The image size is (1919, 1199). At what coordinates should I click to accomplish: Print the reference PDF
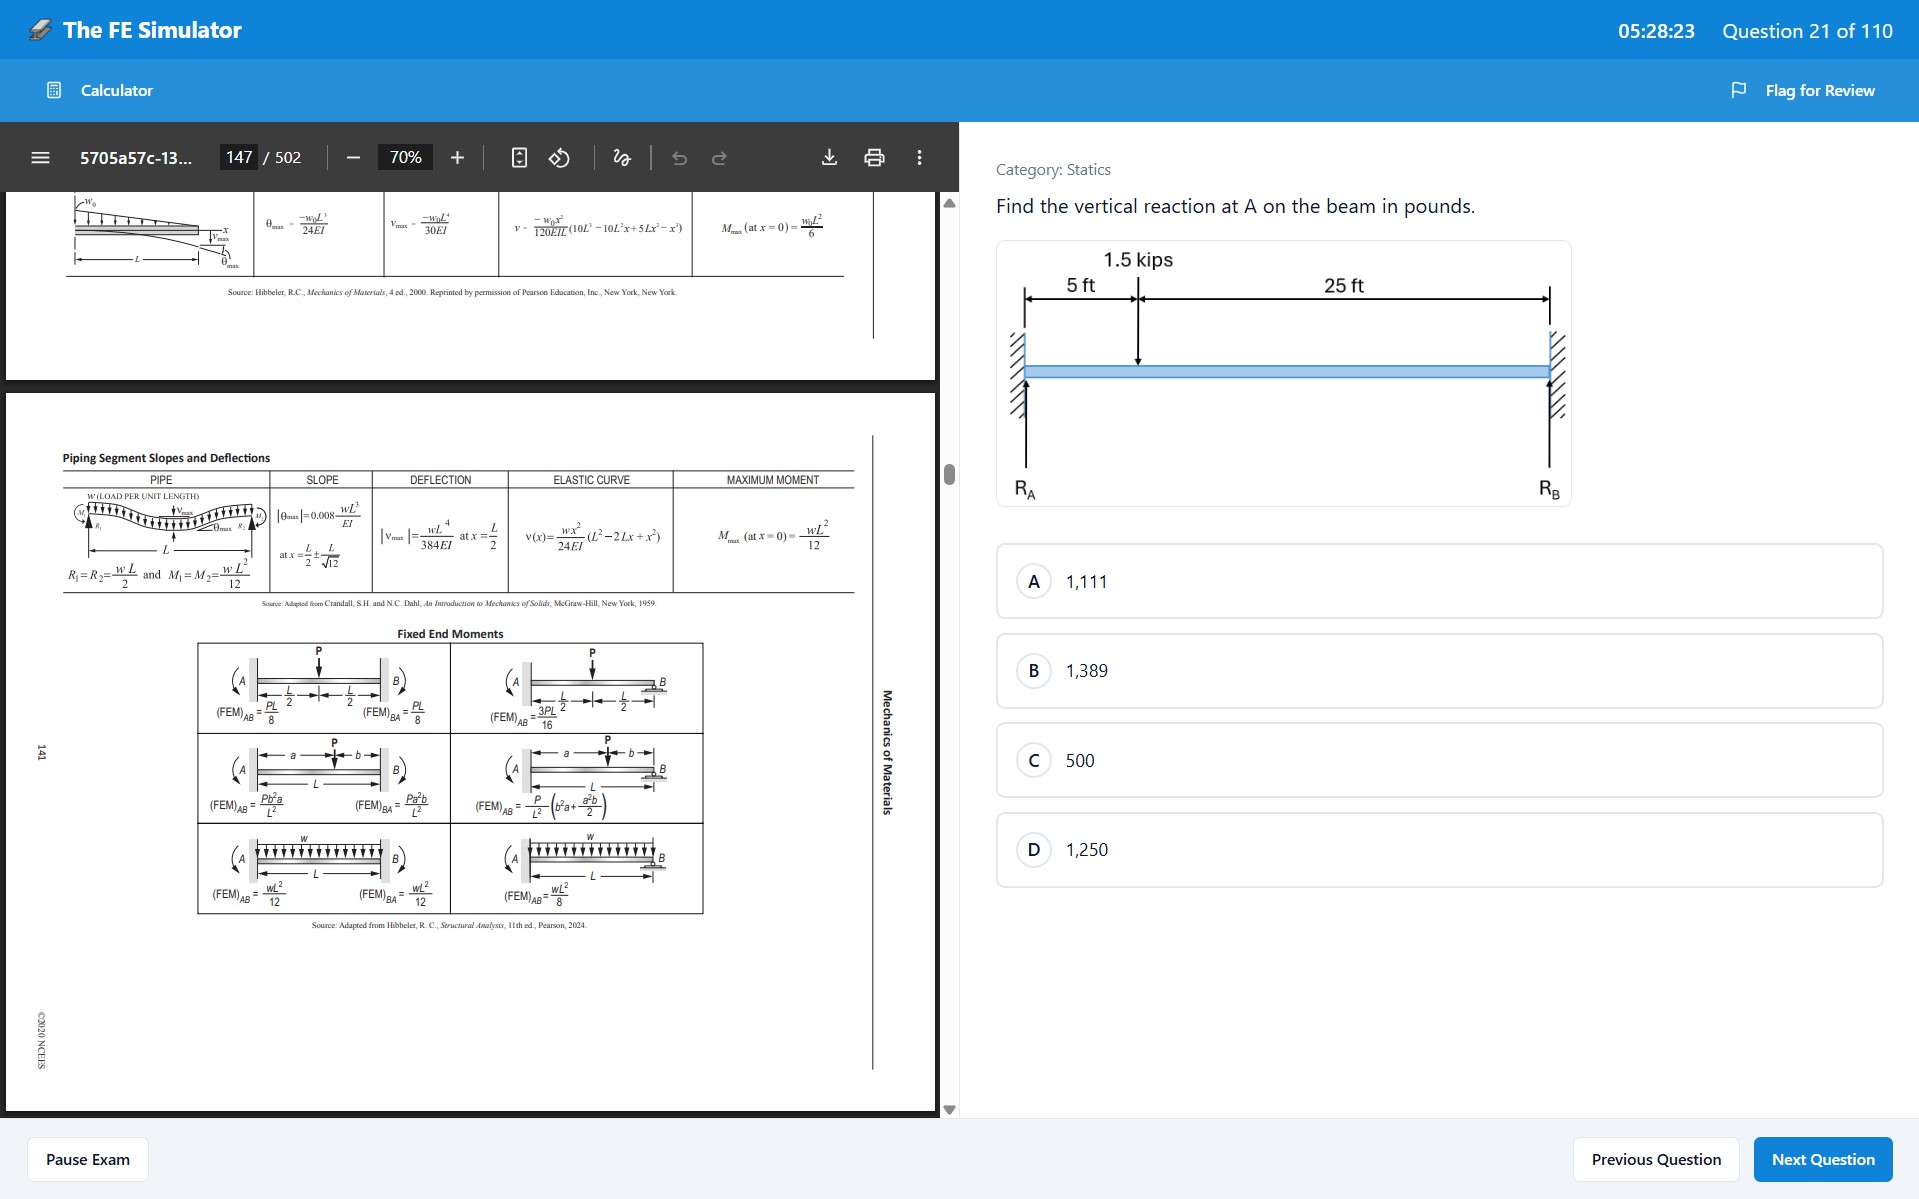coord(874,157)
